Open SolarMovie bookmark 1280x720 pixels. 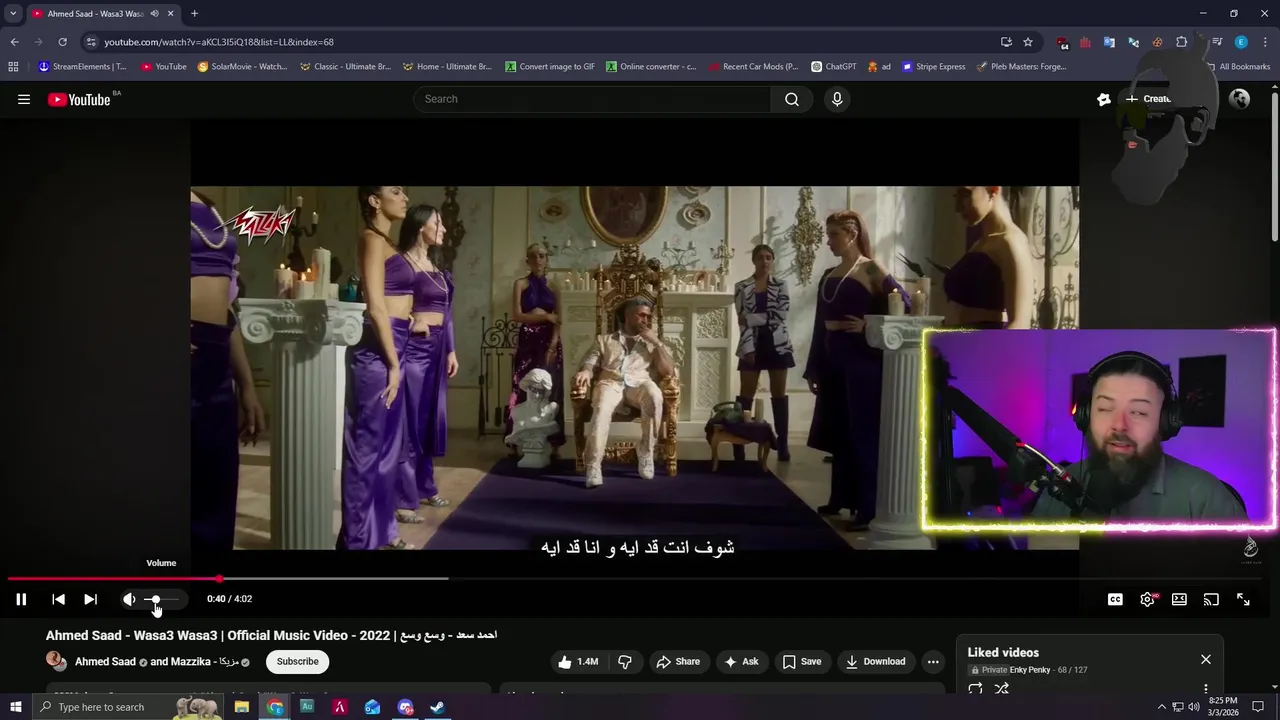(x=242, y=67)
